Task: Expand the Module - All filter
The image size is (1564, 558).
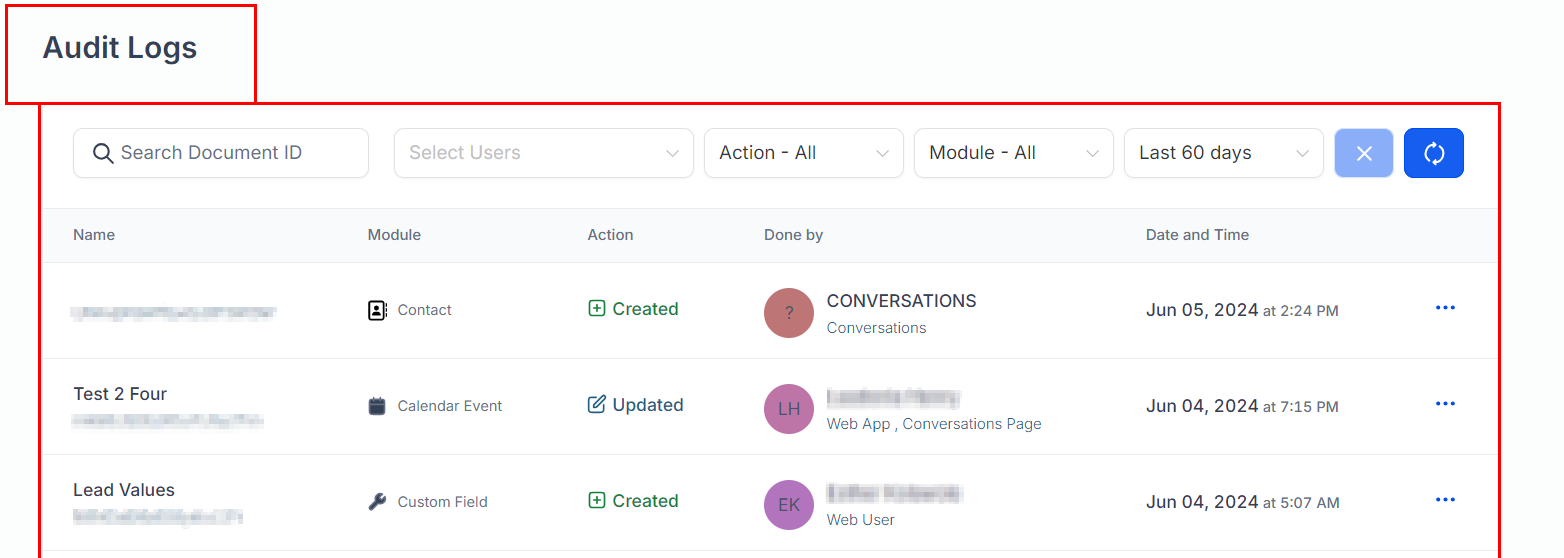Action: point(1013,153)
